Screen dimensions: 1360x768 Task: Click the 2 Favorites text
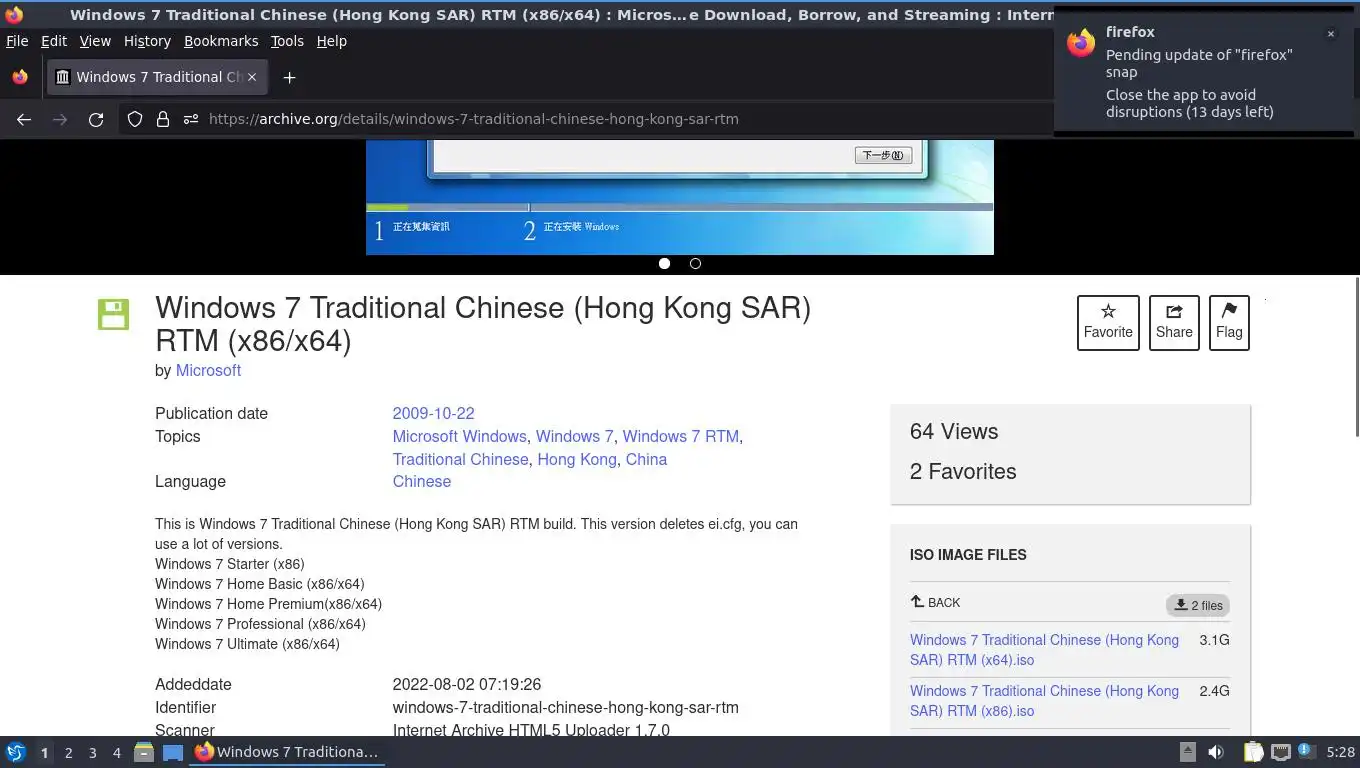click(963, 471)
